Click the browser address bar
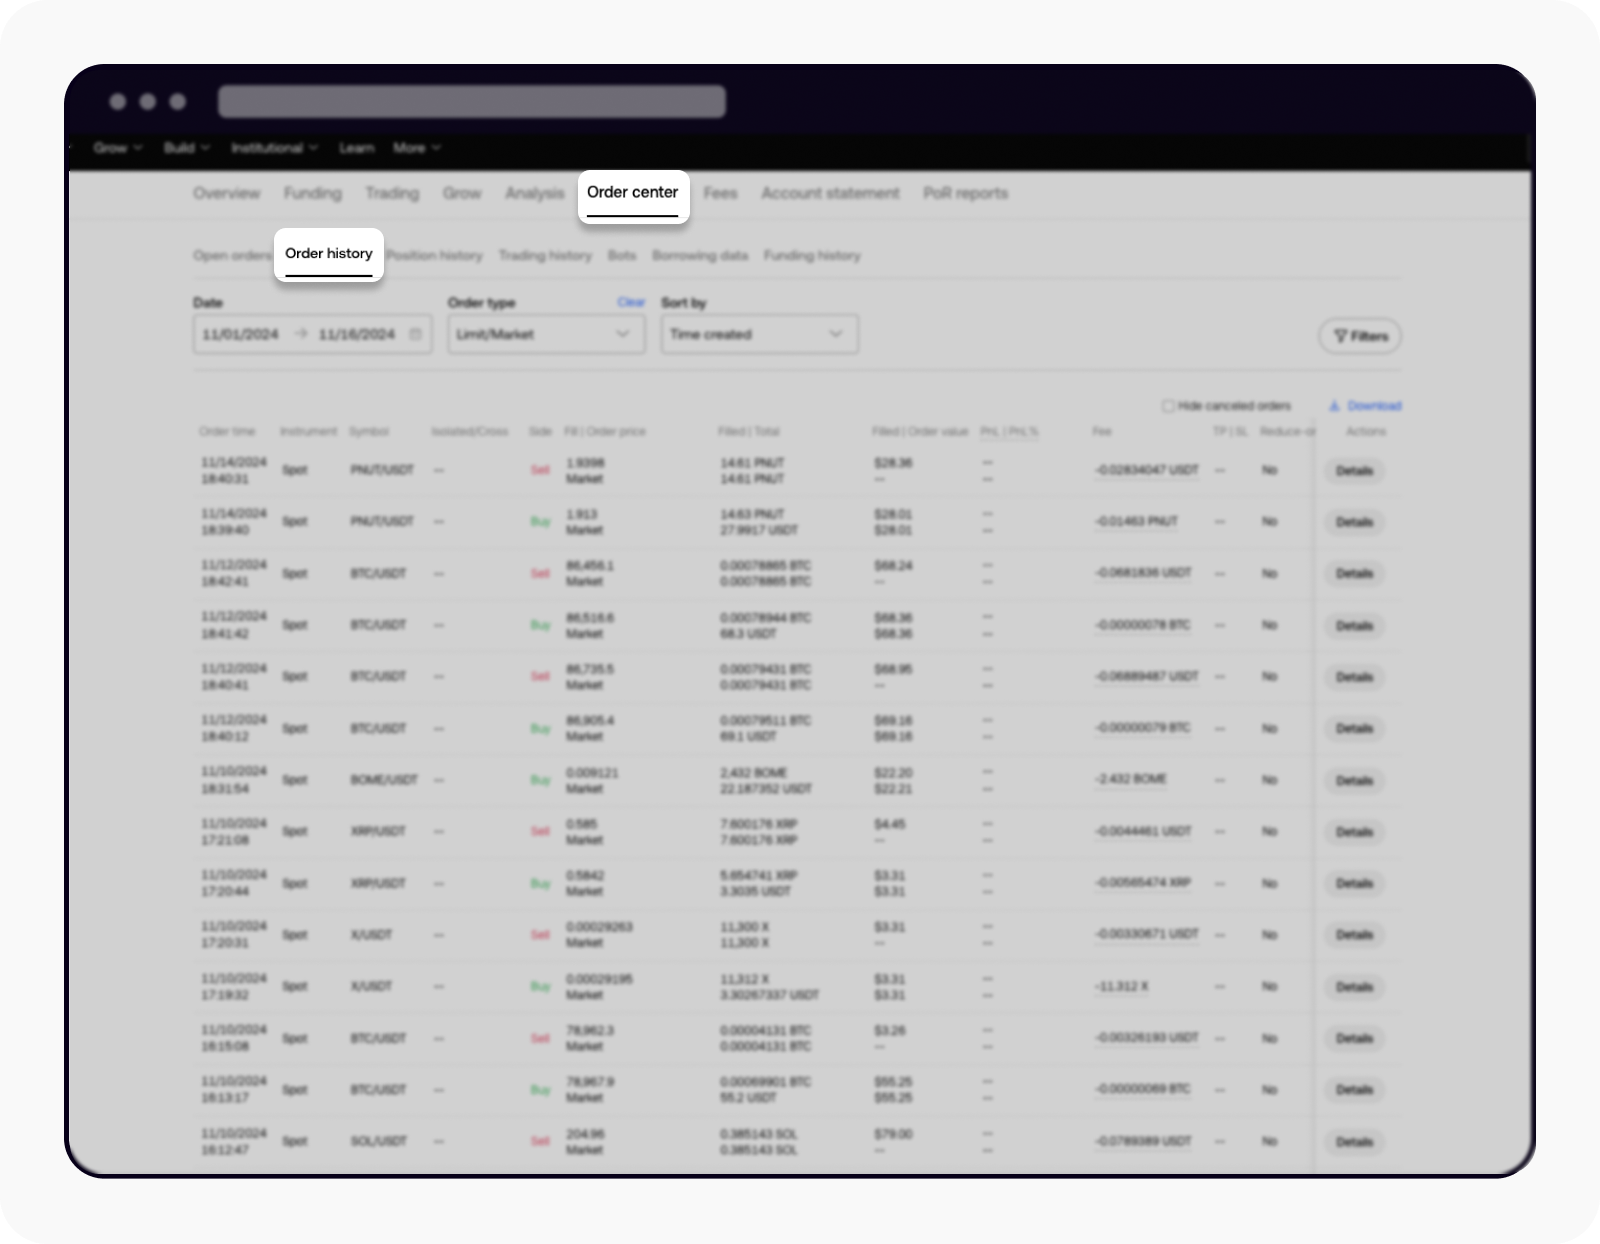This screenshot has width=1600, height=1244. click(x=472, y=102)
